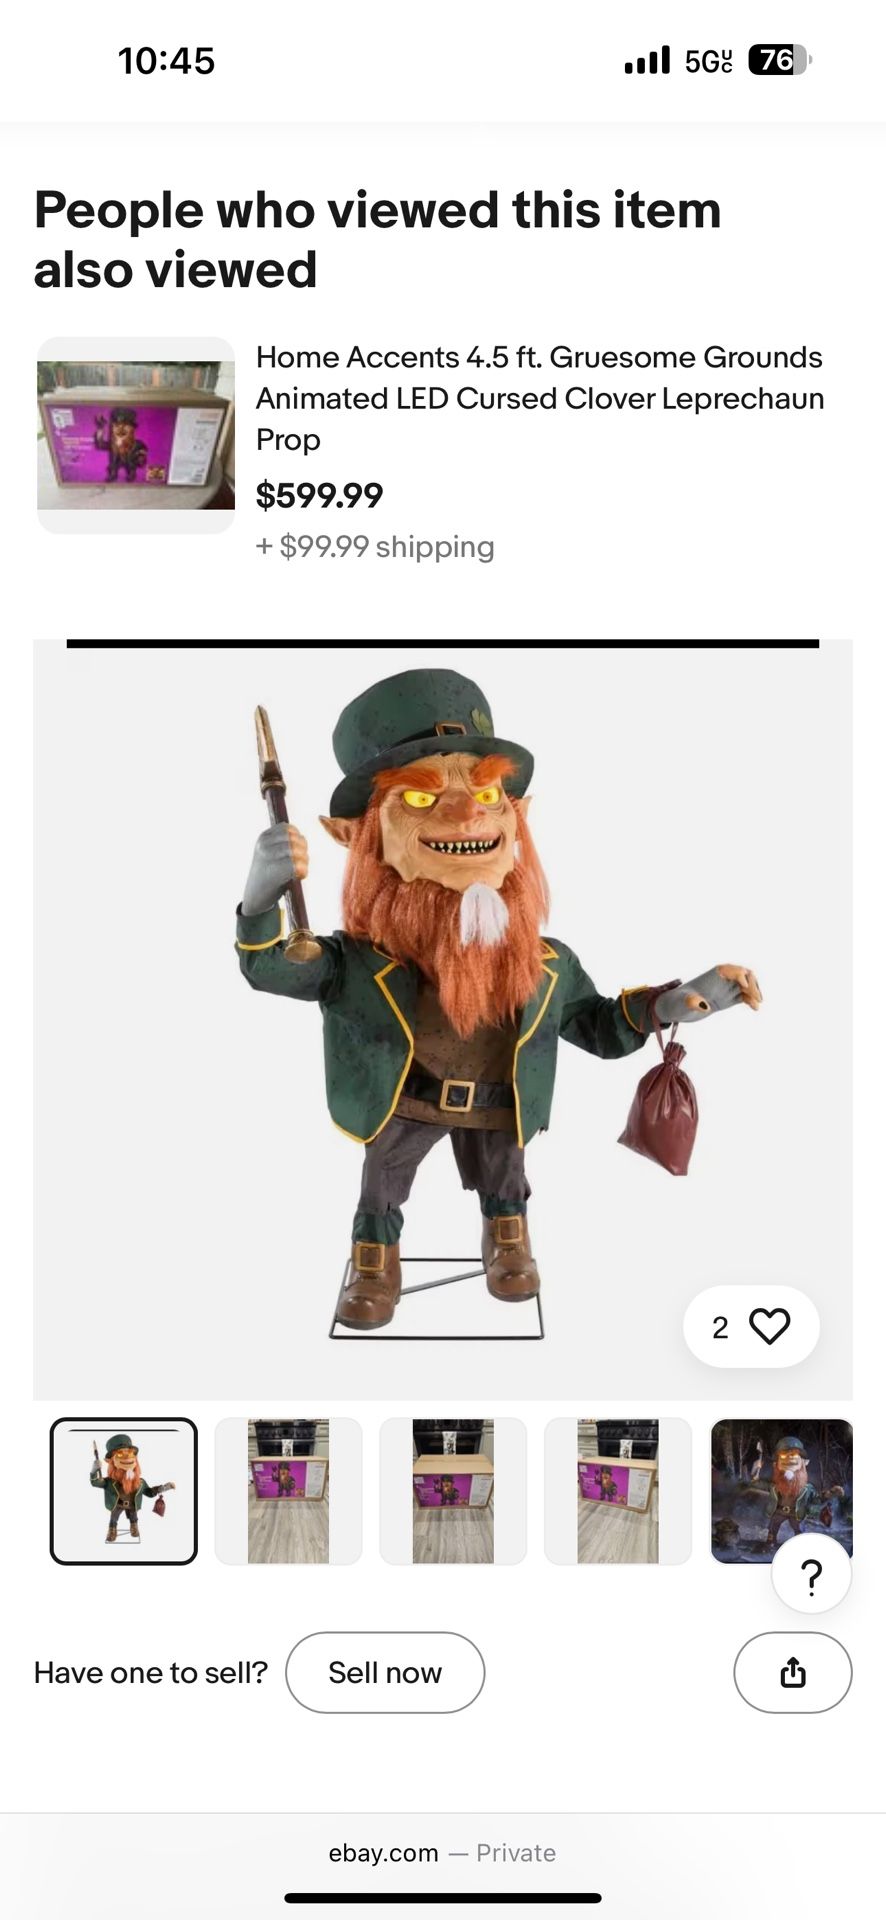
Task: Select the first leprechaun figure thumbnail
Action: (x=122, y=1491)
